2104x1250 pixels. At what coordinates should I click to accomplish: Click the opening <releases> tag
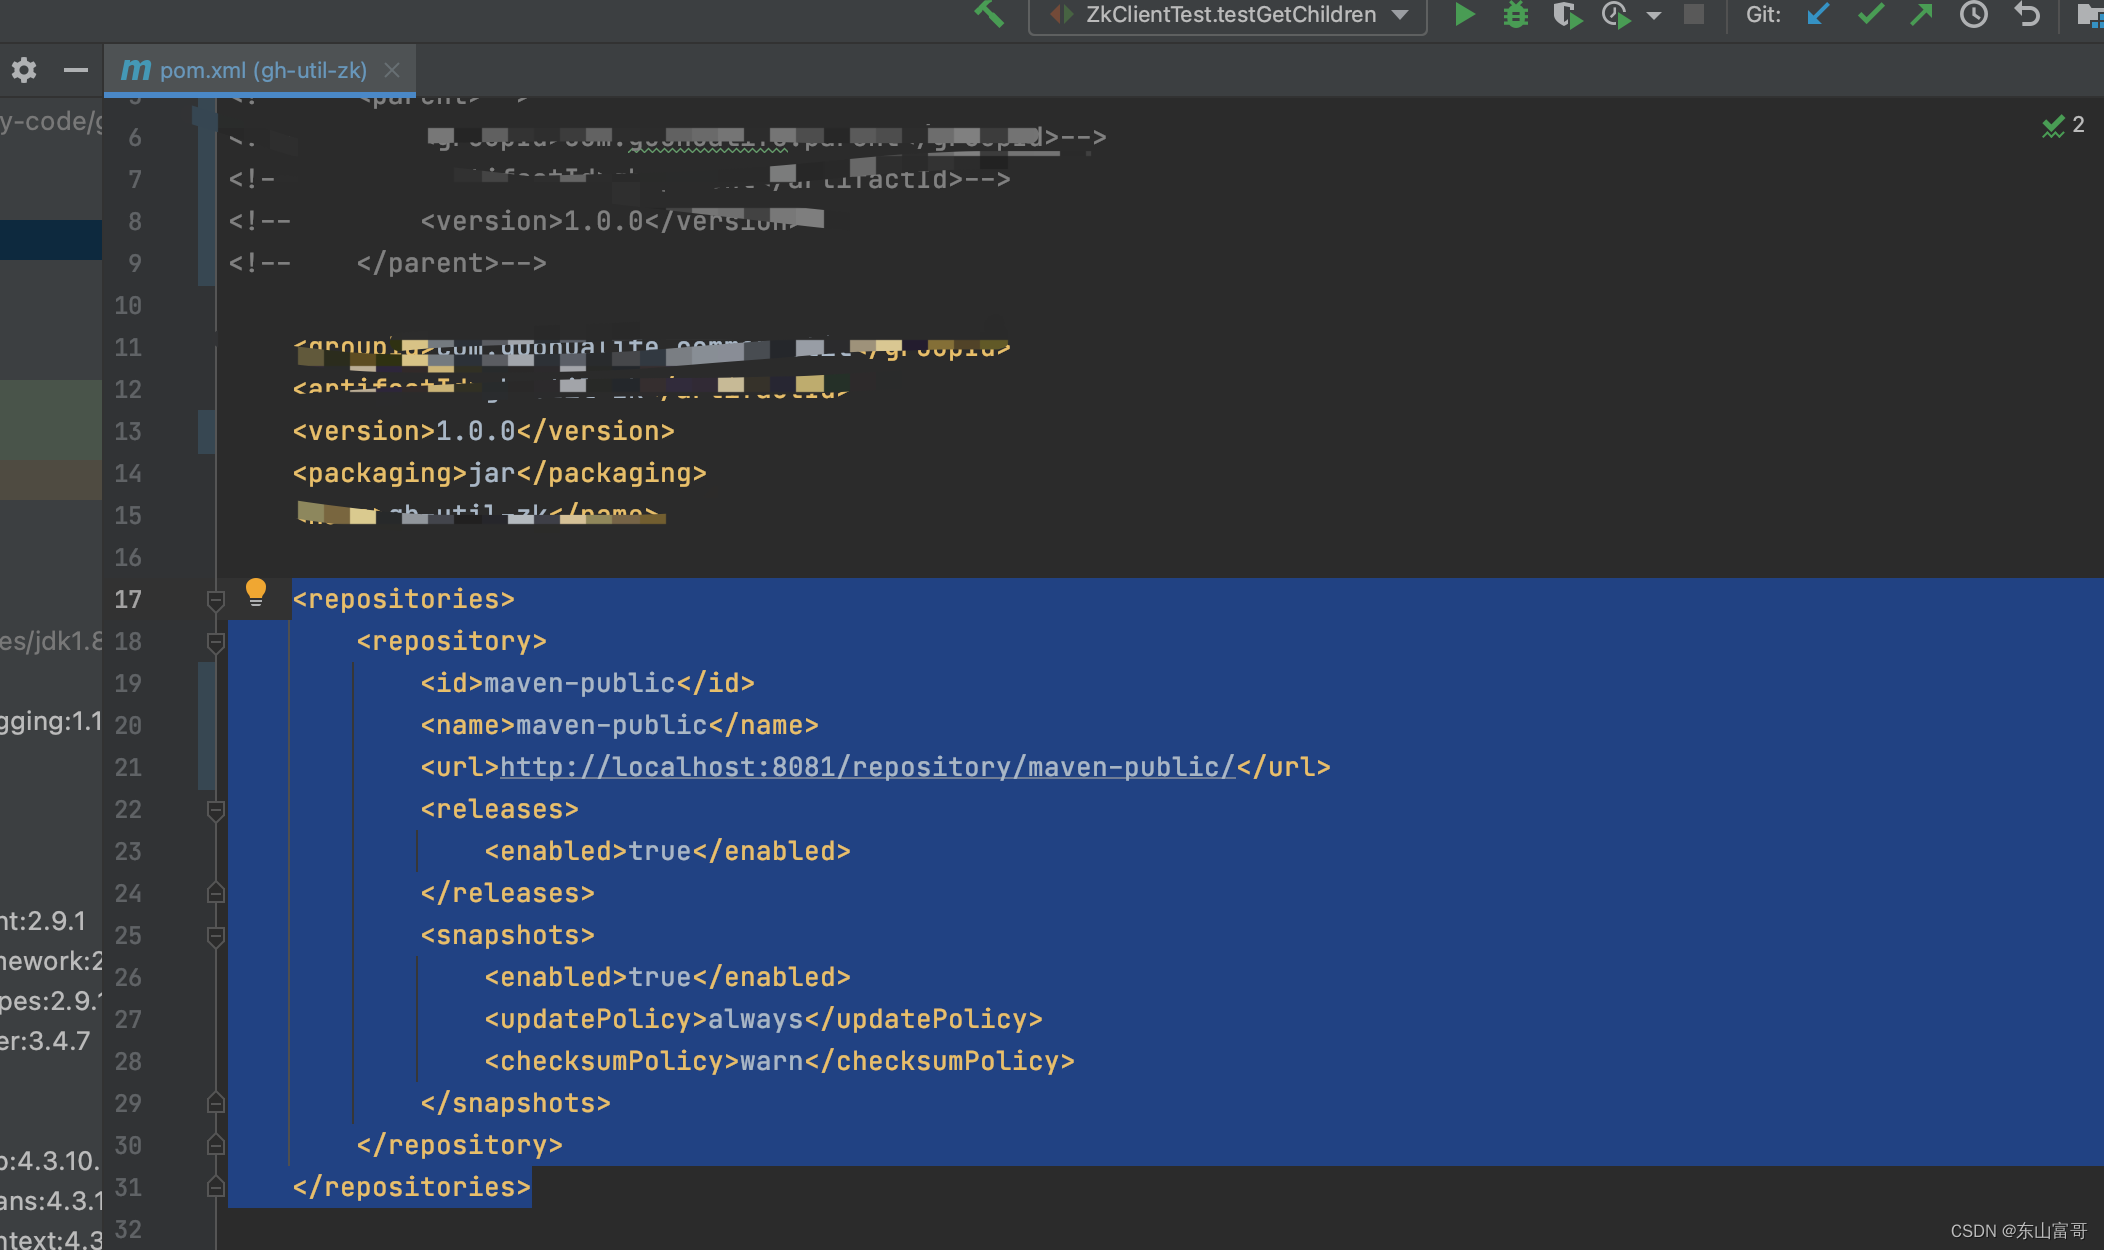(x=499, y=809)
